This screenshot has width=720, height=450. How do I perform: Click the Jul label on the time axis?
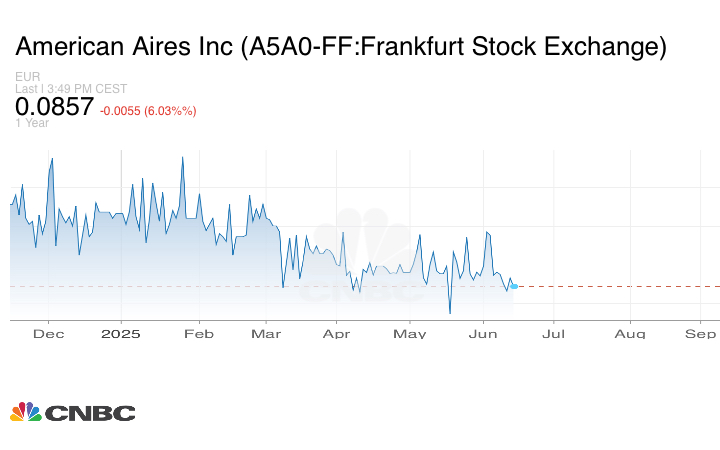553,334
